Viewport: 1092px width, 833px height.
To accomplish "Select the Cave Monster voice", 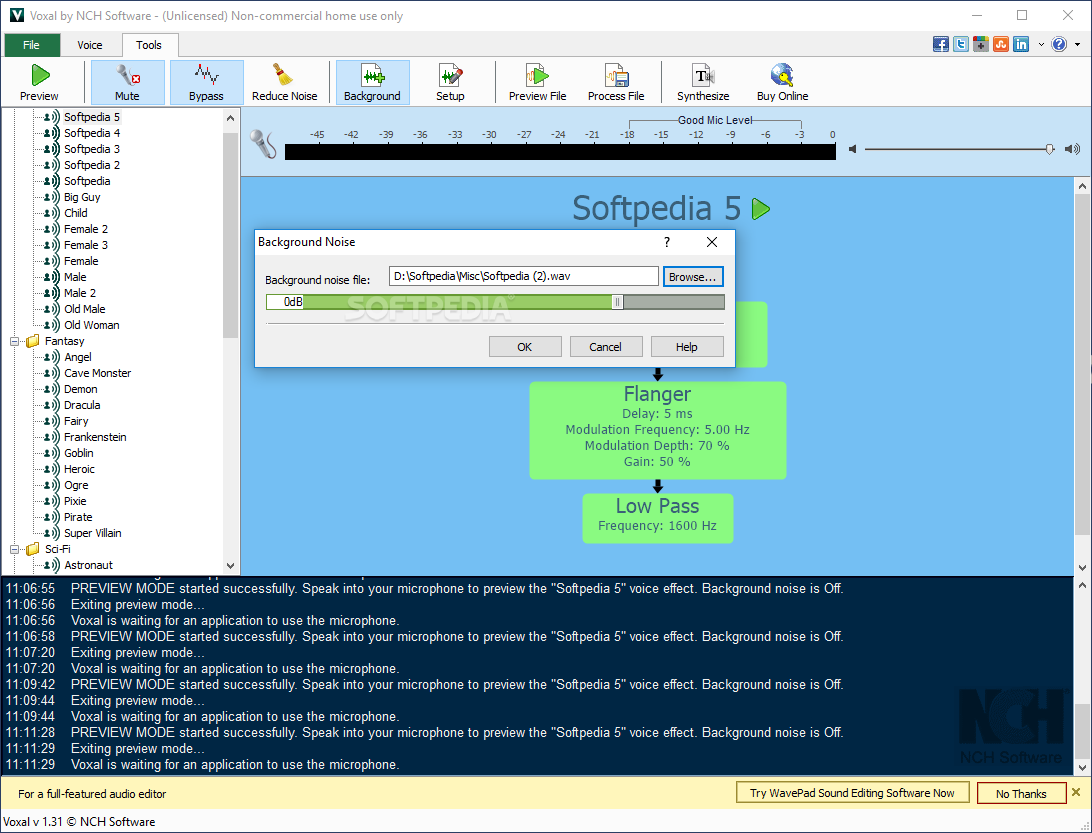I will 98,373.
